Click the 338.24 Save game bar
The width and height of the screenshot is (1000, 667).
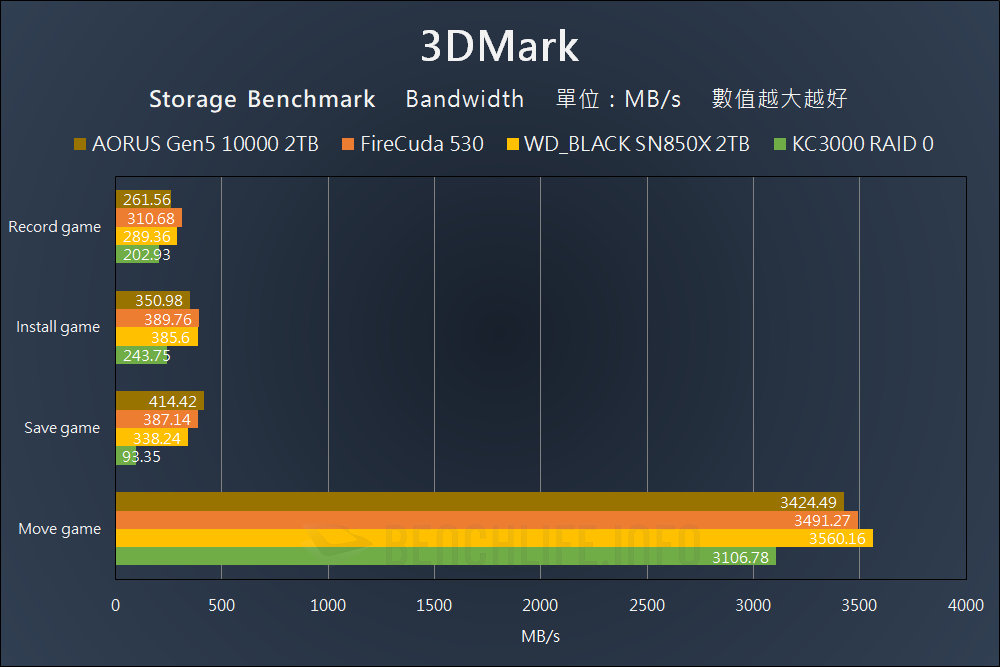(152, 437)
